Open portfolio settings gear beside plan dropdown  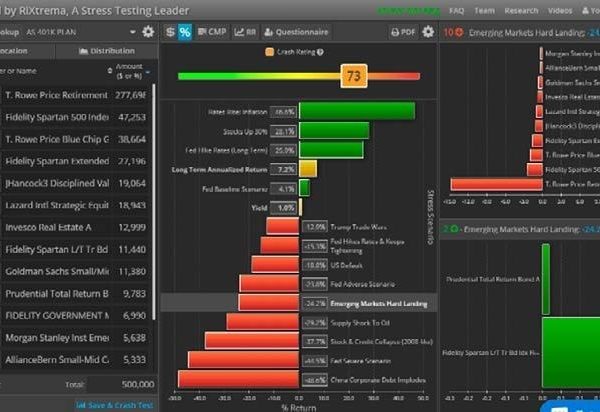click(148, 32)
